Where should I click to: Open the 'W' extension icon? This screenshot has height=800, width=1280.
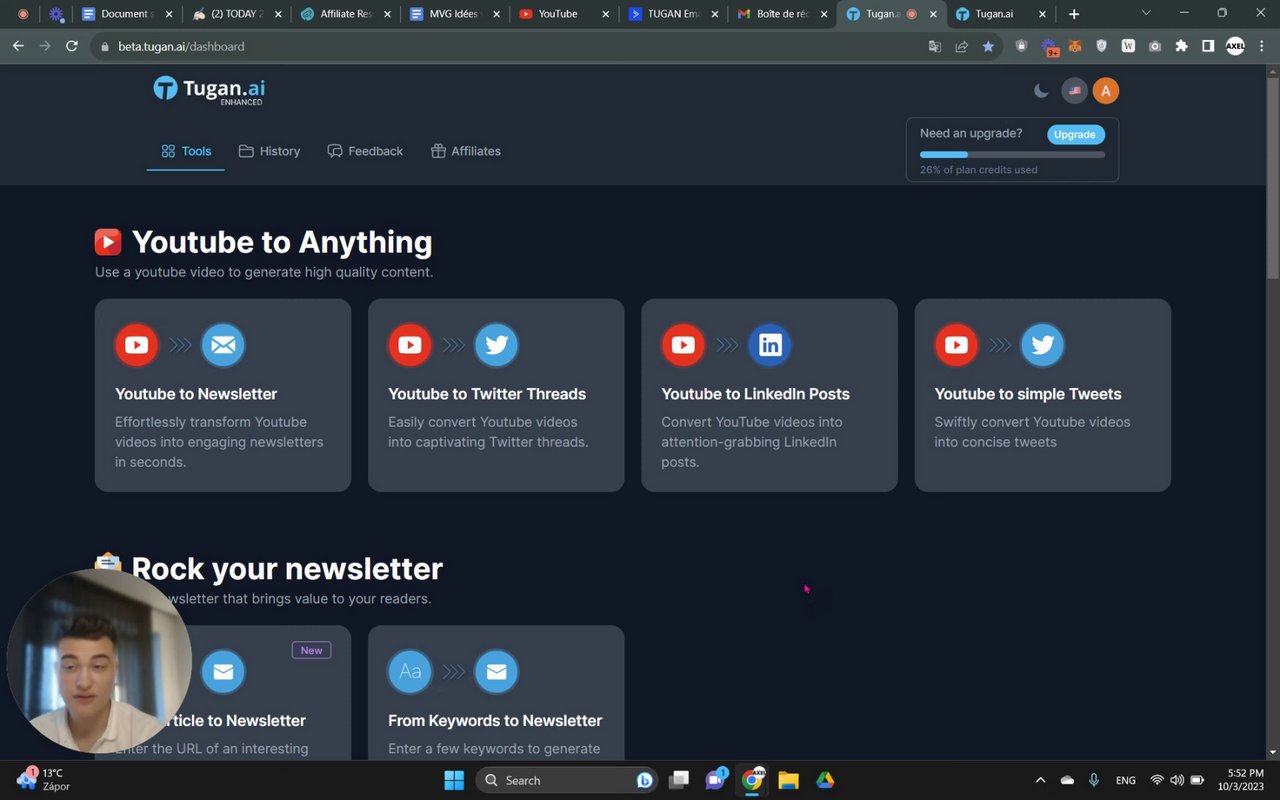pyautogui.click(x=1128, y=46)
